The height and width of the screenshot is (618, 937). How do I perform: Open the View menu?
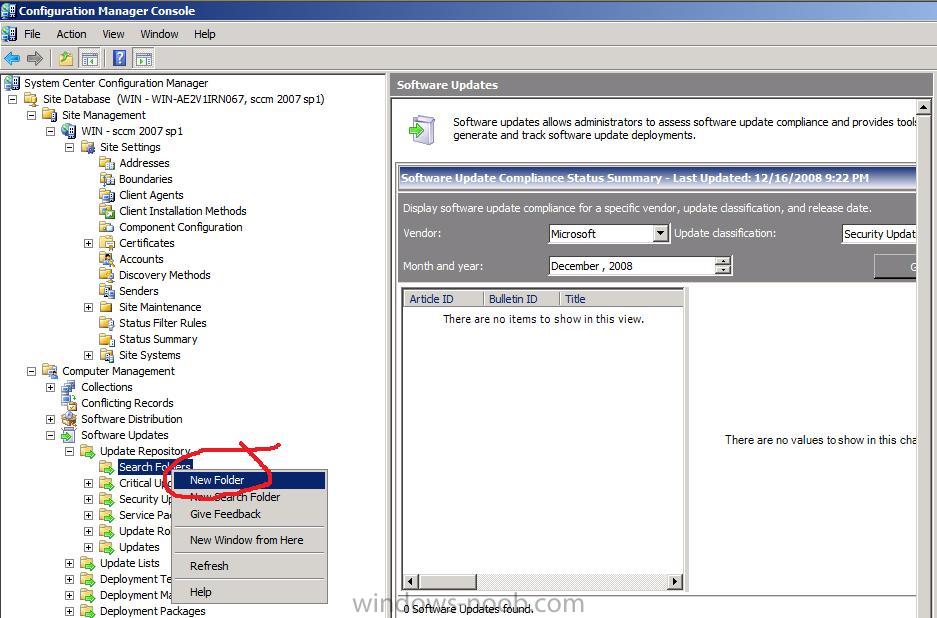point(113,34)
